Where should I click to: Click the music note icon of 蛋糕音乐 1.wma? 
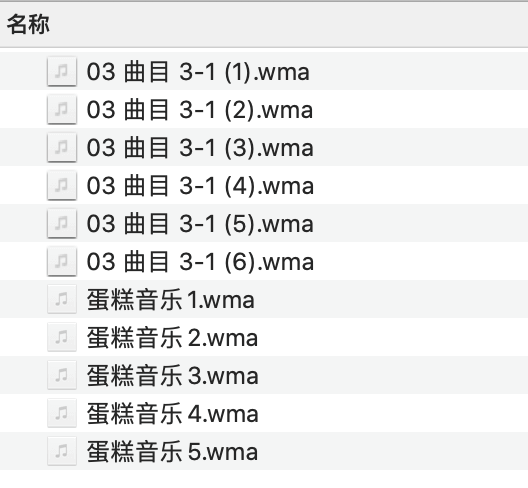[x=62, y=299]
